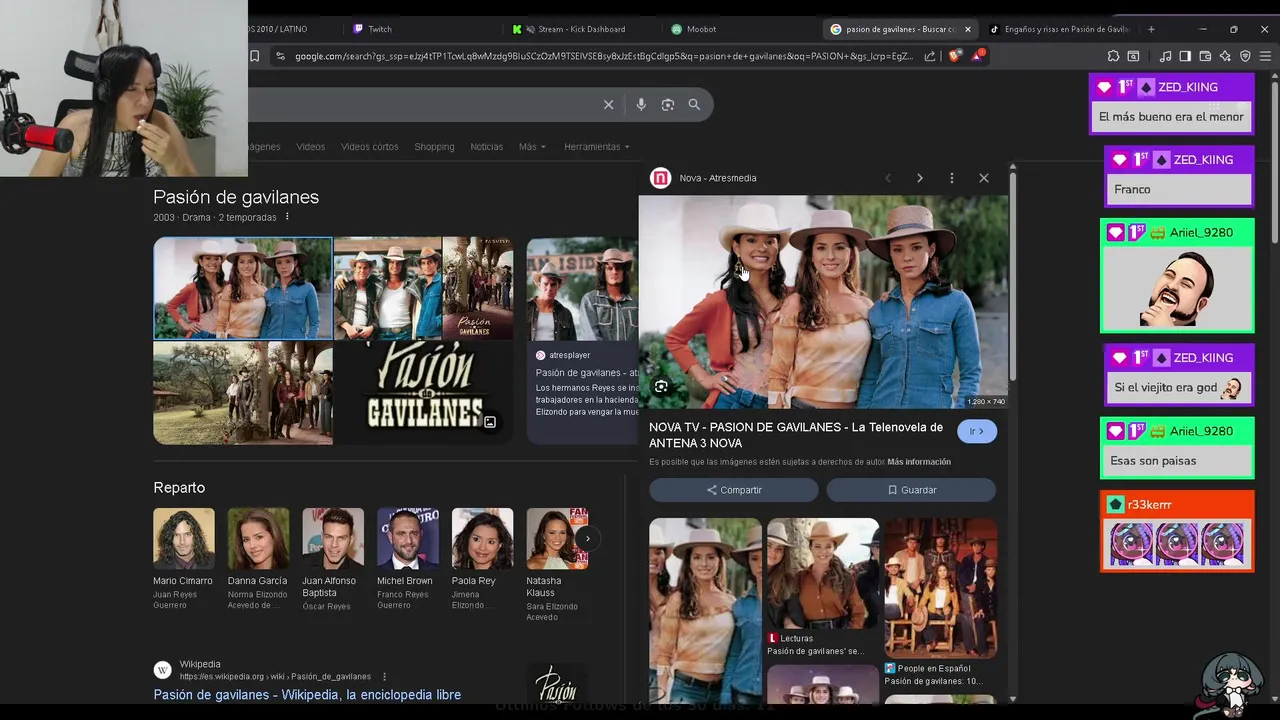Open Michel Brown cast photo
The image size is (1280, 720).
(408, 539)
